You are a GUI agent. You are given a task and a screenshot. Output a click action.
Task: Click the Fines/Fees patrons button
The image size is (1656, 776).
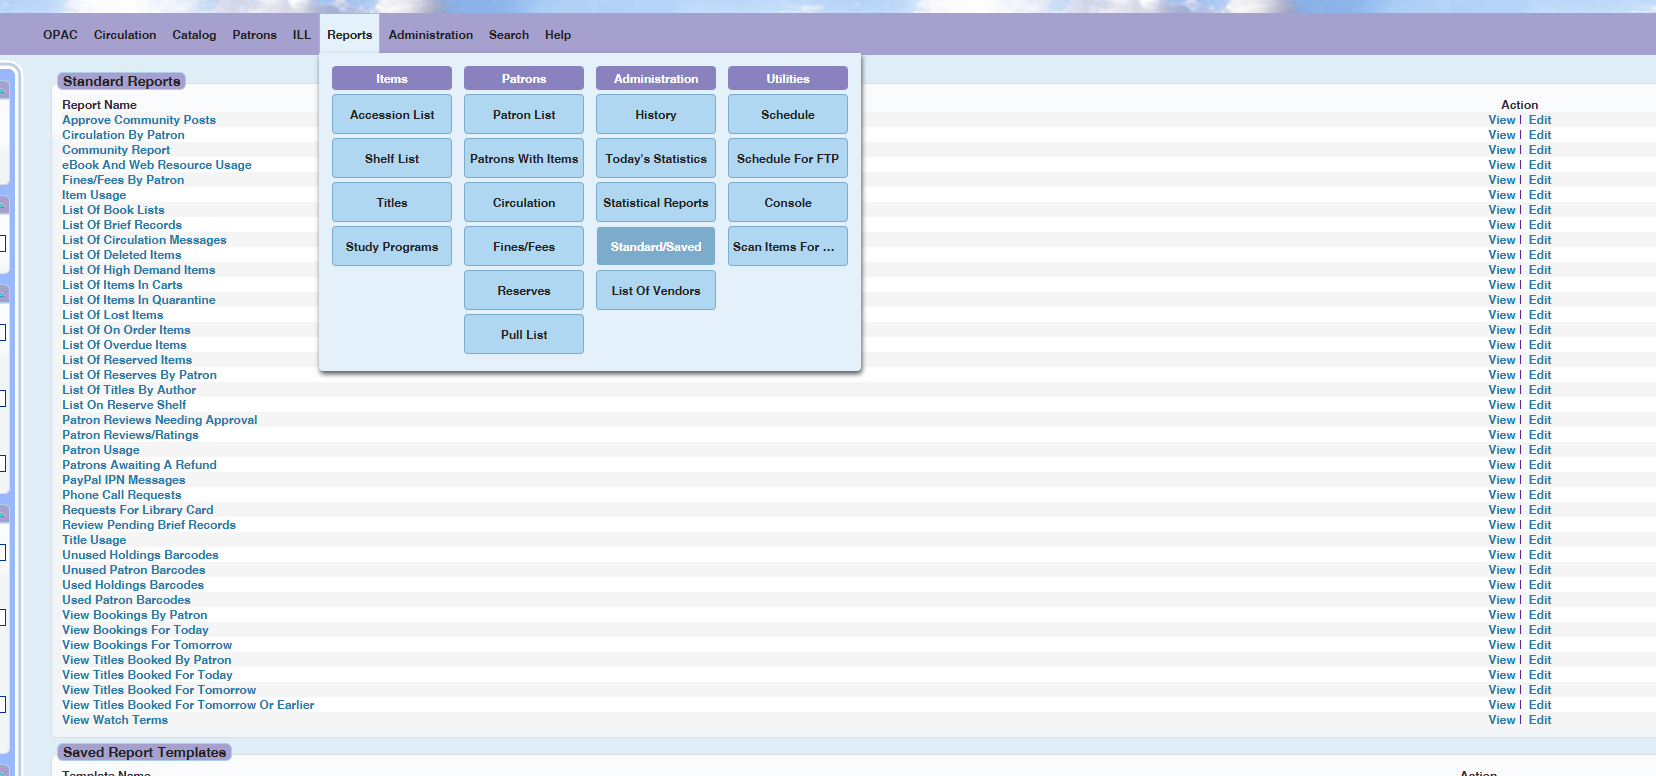(x=524, y=247)
